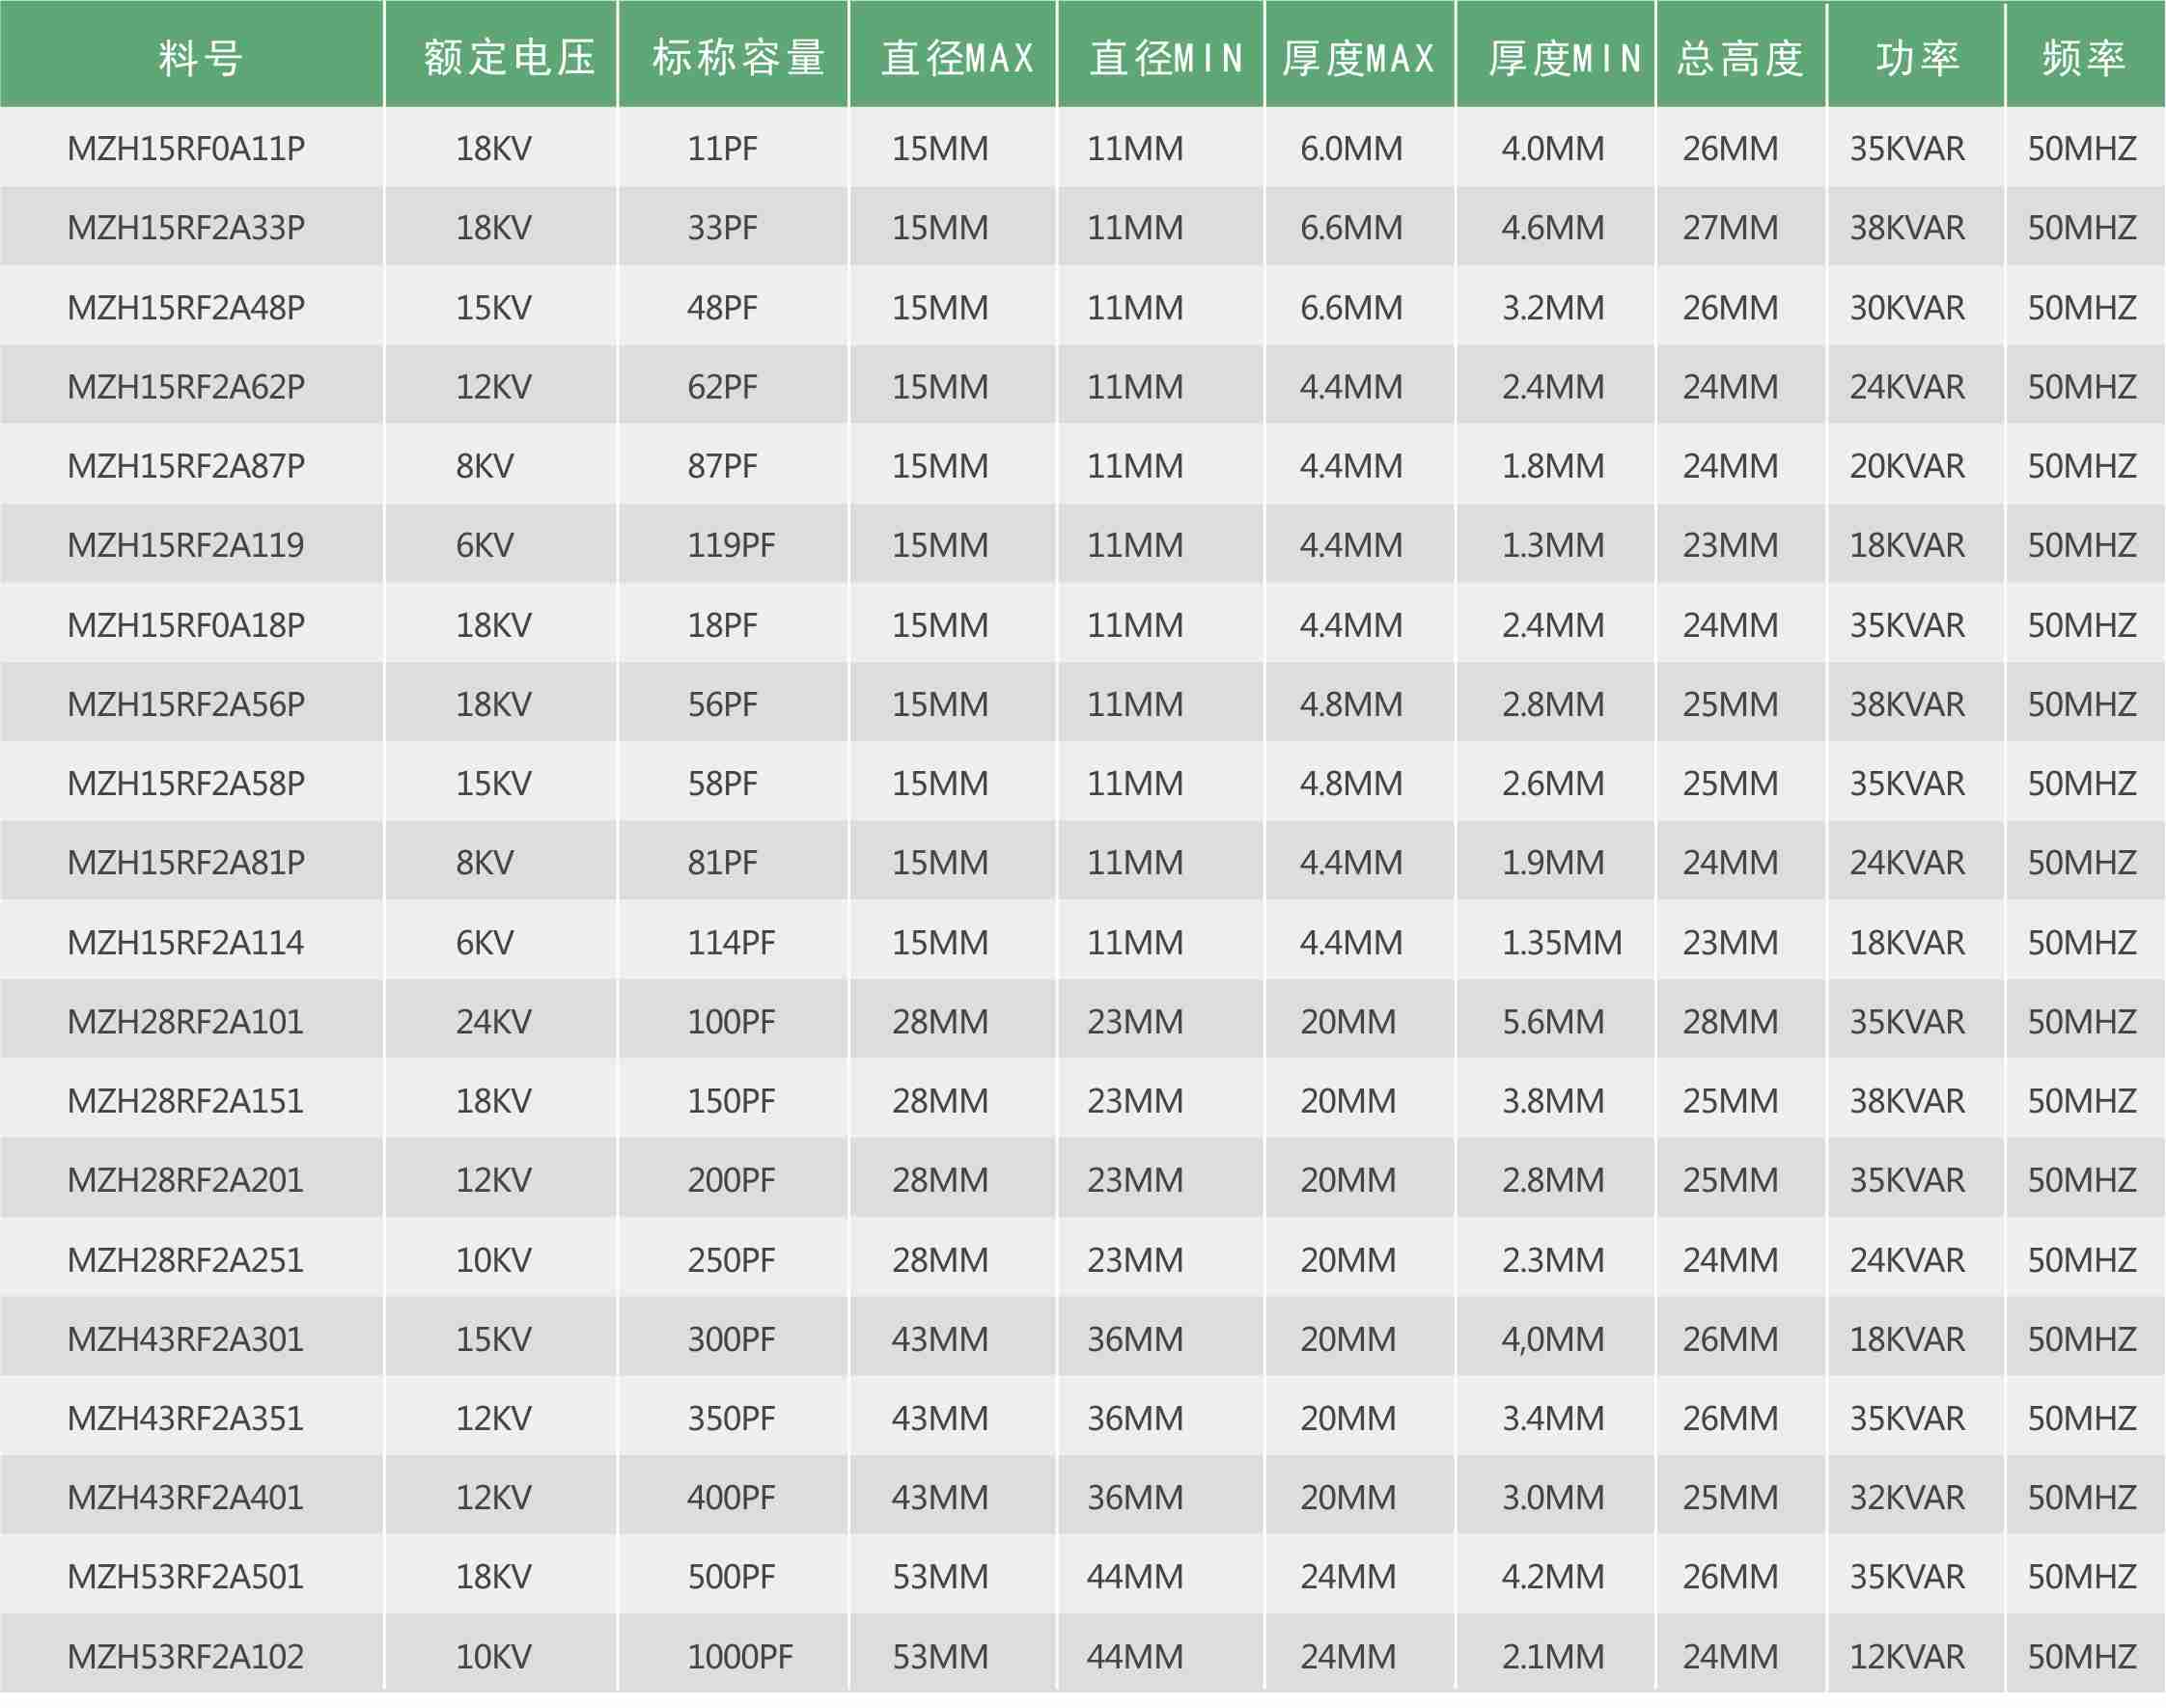The image size is (2166, 1708).
Task: Click the 100PF capacitance cell
Action: click(732, 1020)
